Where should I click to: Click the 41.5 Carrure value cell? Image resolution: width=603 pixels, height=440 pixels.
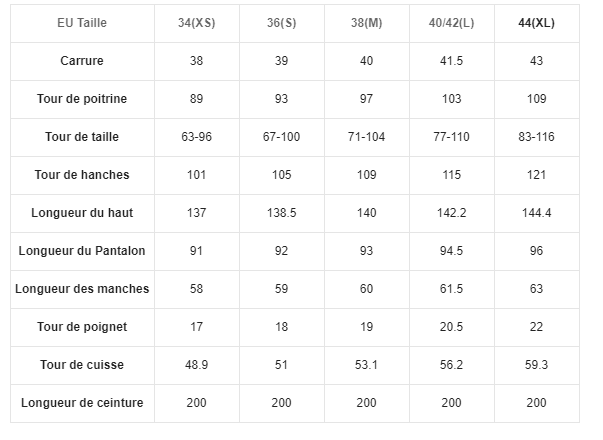[451, 61]
